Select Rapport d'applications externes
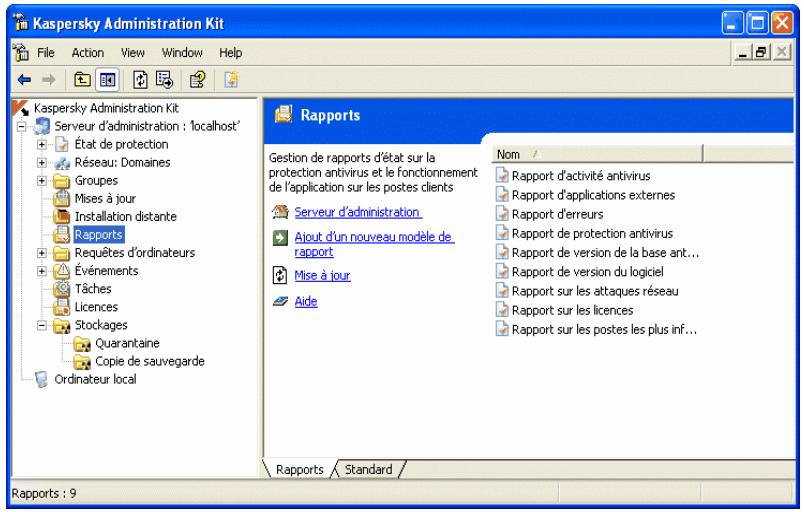The height and width of the screenshot is (512, 804). (x=593, y=195)
